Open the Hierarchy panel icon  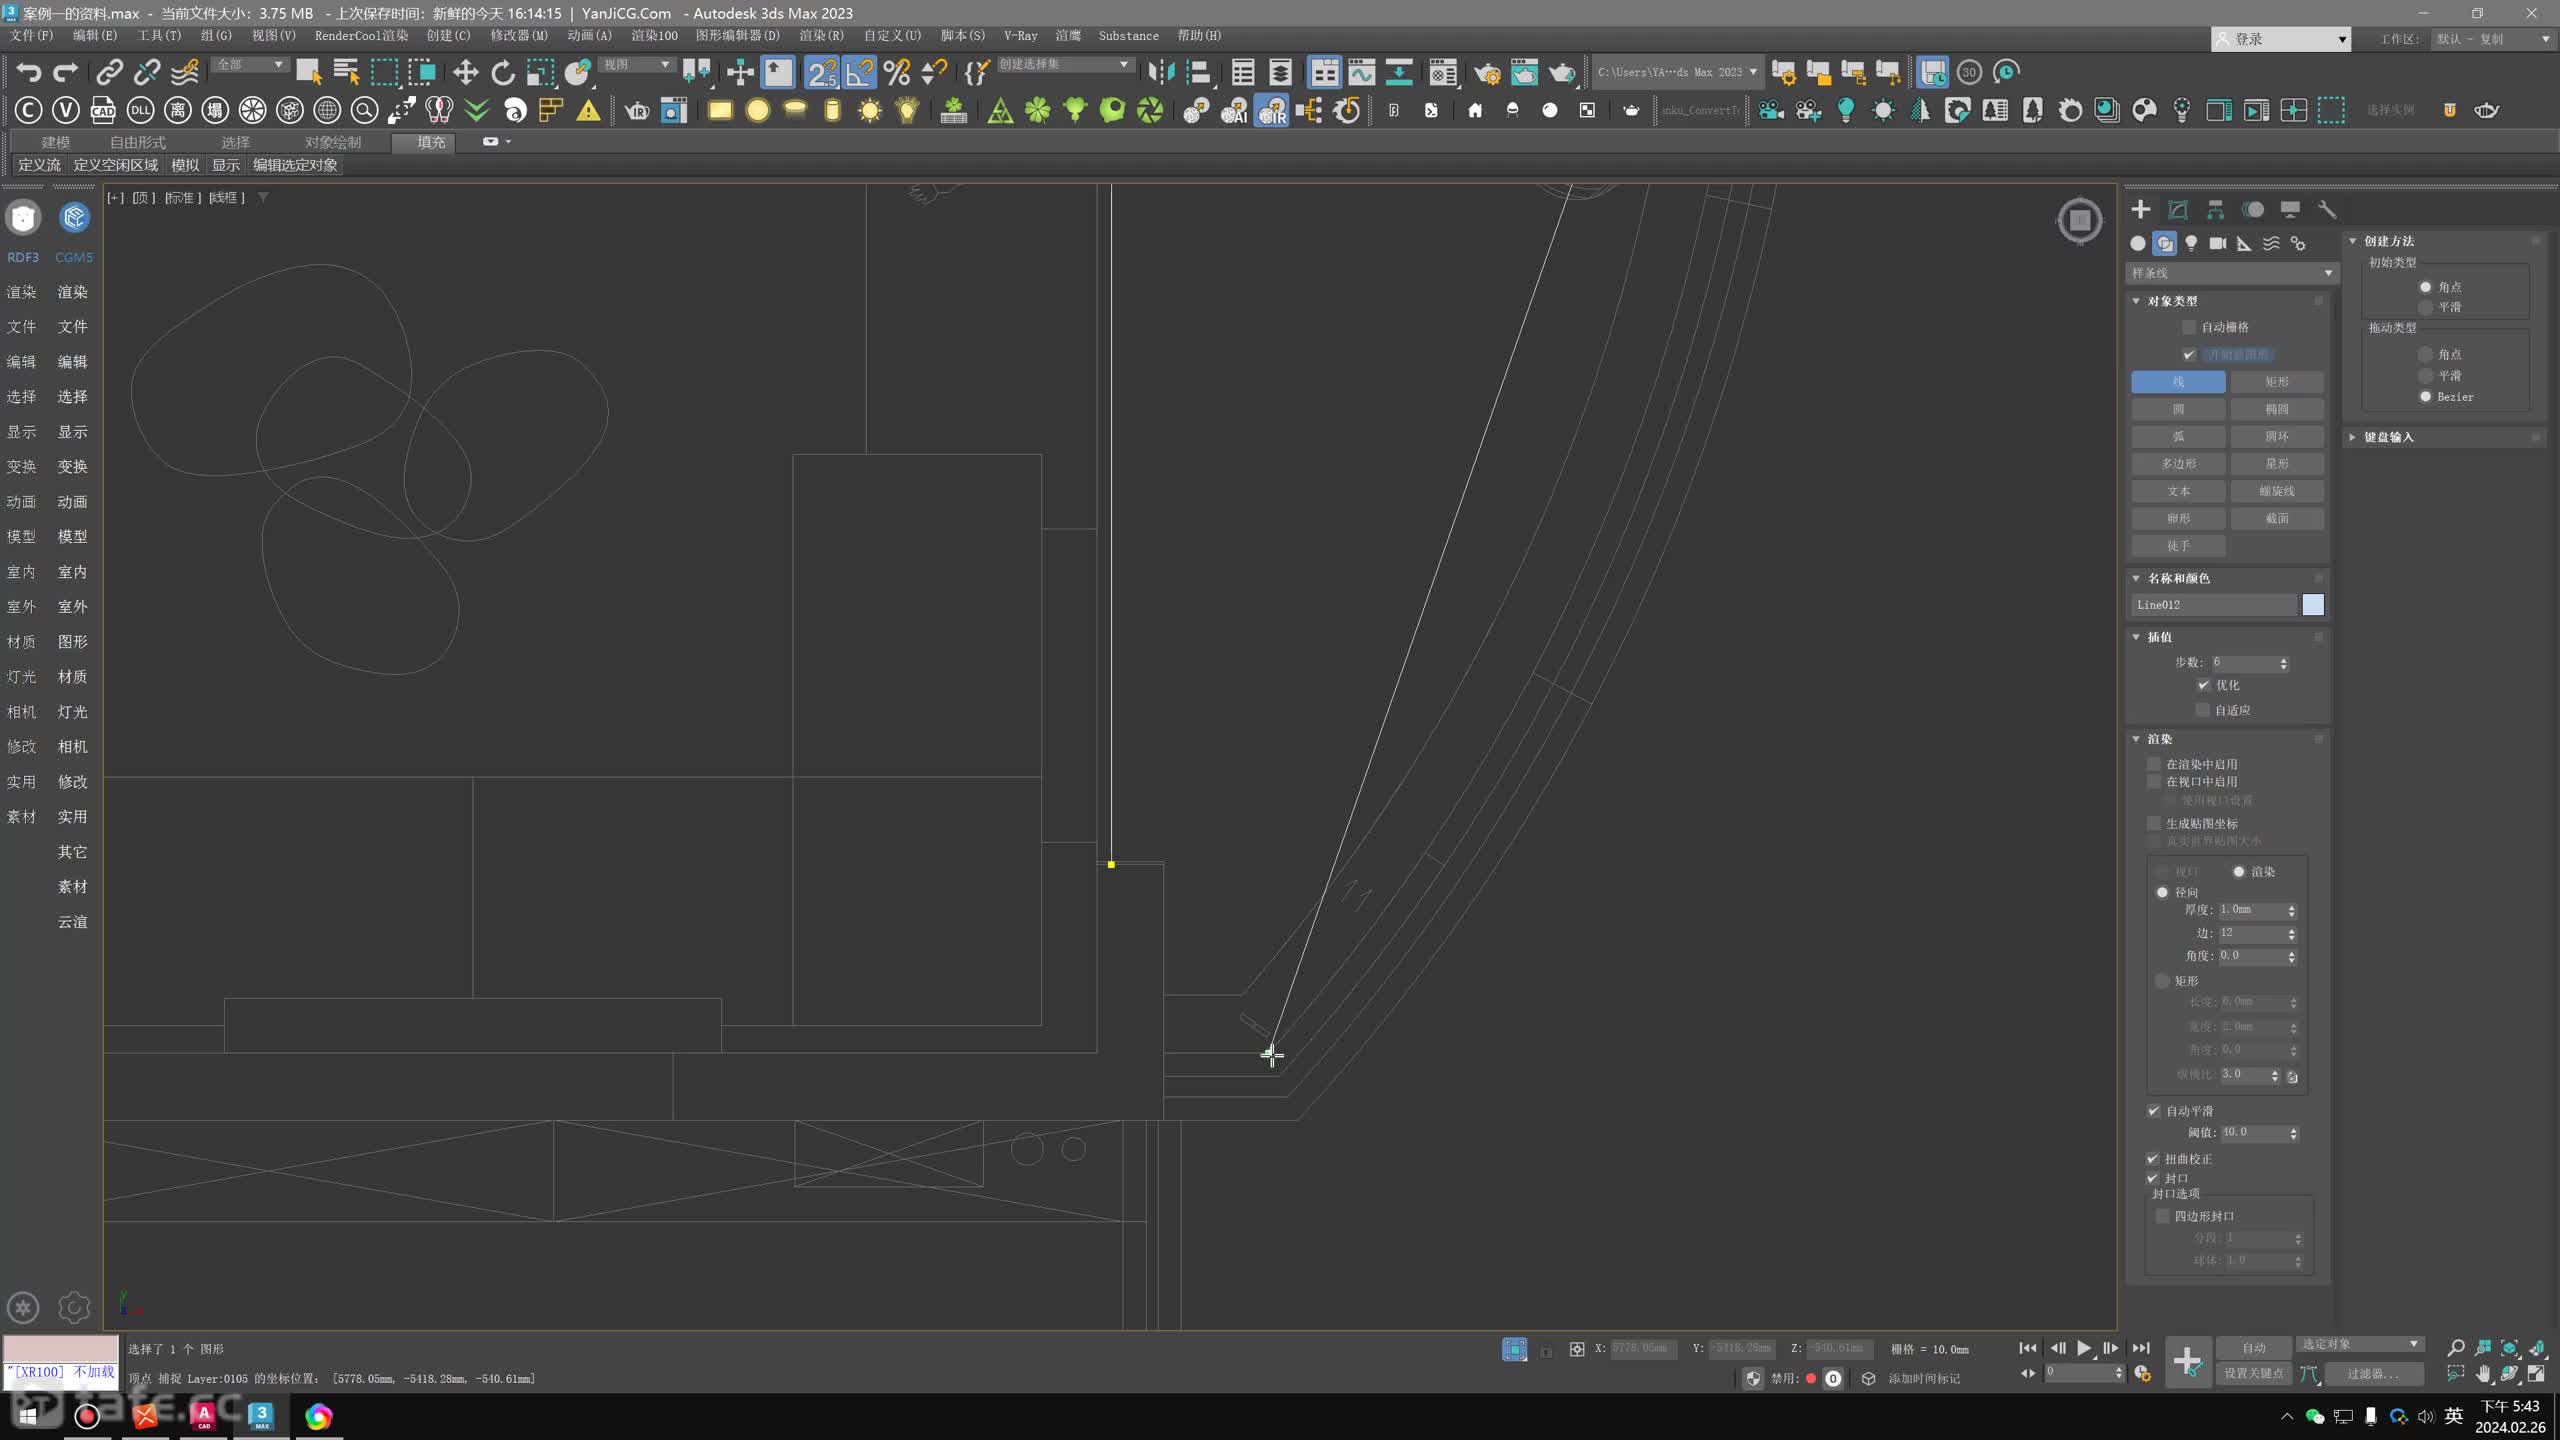pos(2215,209)
